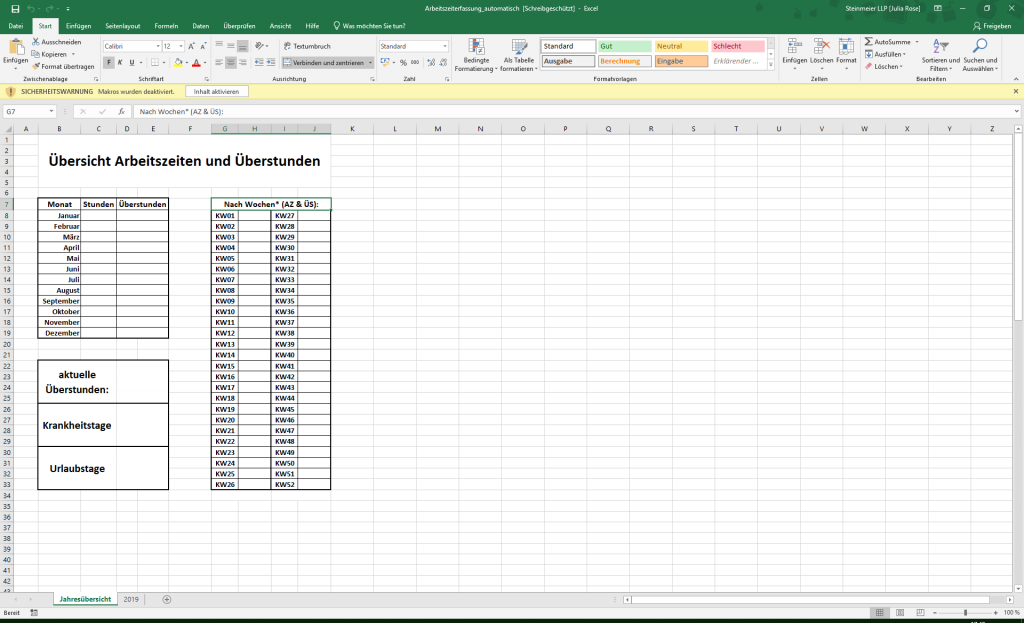Image resolution: width=1024 pixels, height=623 pixels.
Task: Open Als Tabelle formatieren menu
Action: pos(519,55)
